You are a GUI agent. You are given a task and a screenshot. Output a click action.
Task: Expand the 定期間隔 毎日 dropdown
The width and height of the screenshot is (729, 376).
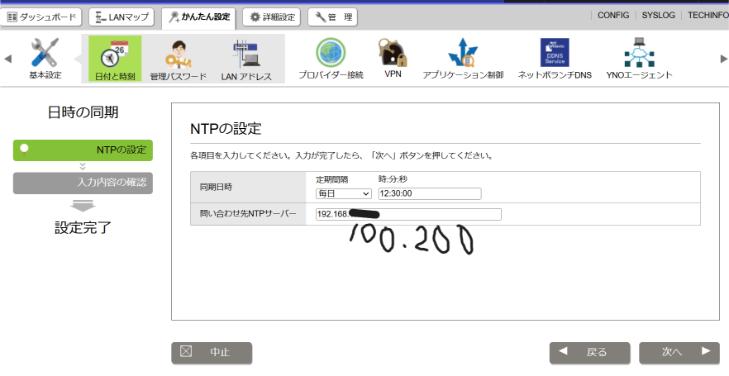(x=343, y=193)
